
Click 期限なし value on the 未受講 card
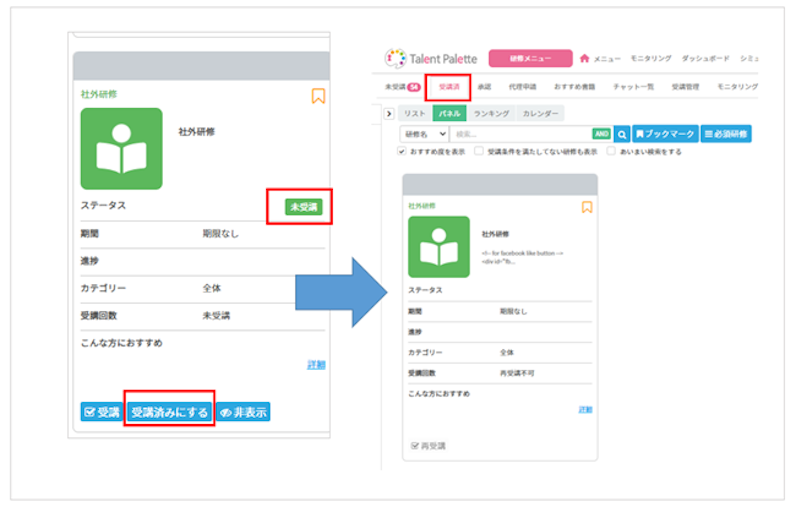[220, 234]
